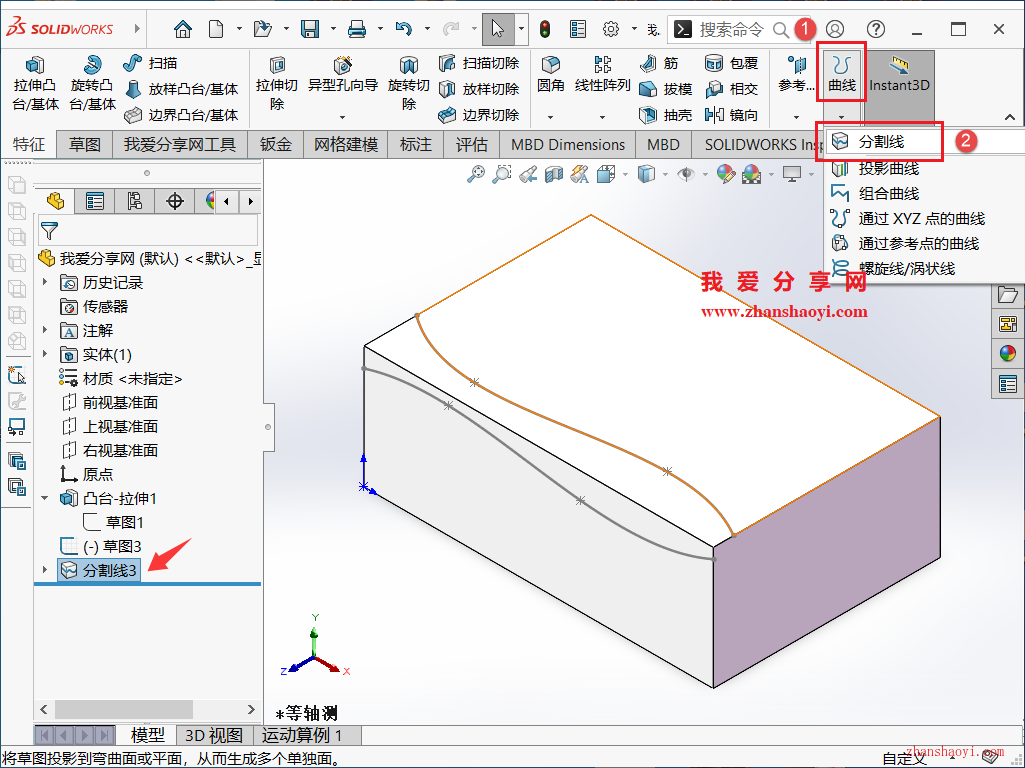The height and width of the screenshot is (768, 1025).
Task: Click the Extruded Boss/Base (拉伸凸台/基体) tool
Action: click(x=35, y=84)
